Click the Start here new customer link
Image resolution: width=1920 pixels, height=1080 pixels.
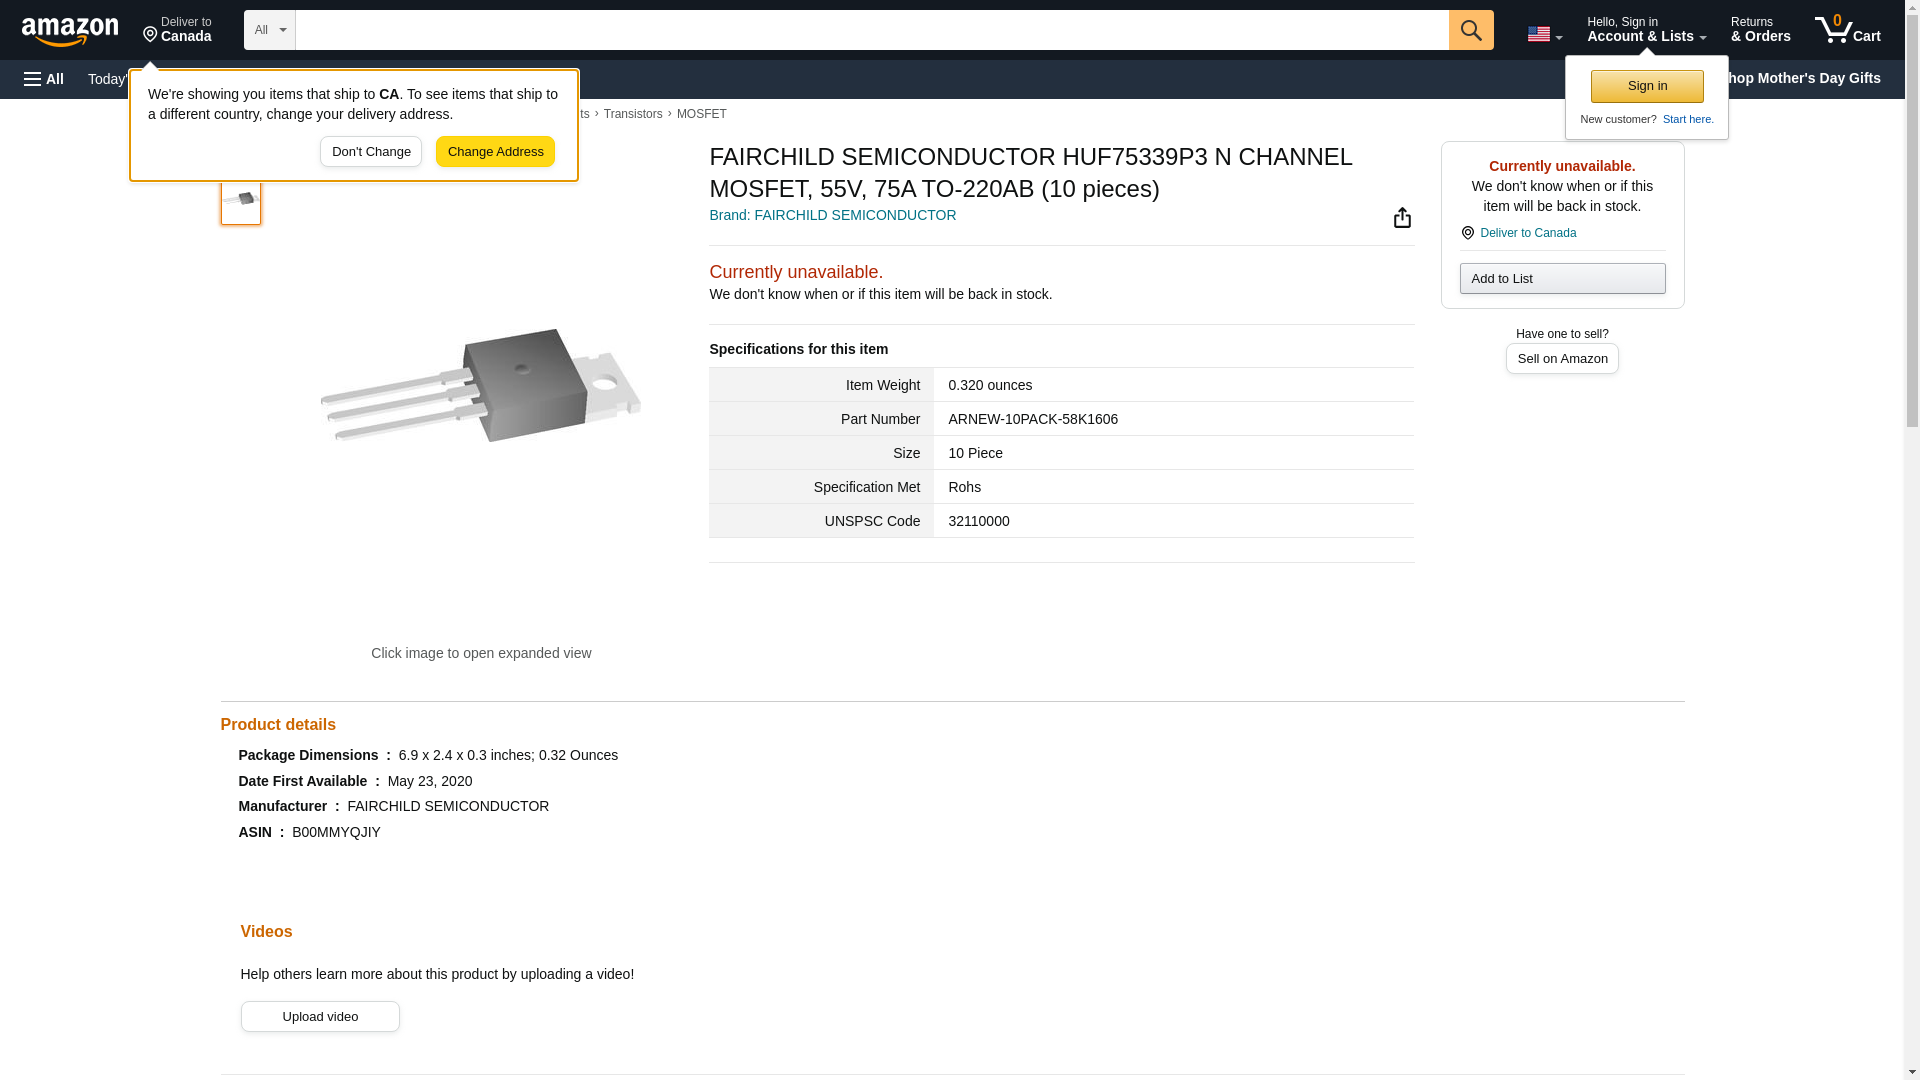1687,119
